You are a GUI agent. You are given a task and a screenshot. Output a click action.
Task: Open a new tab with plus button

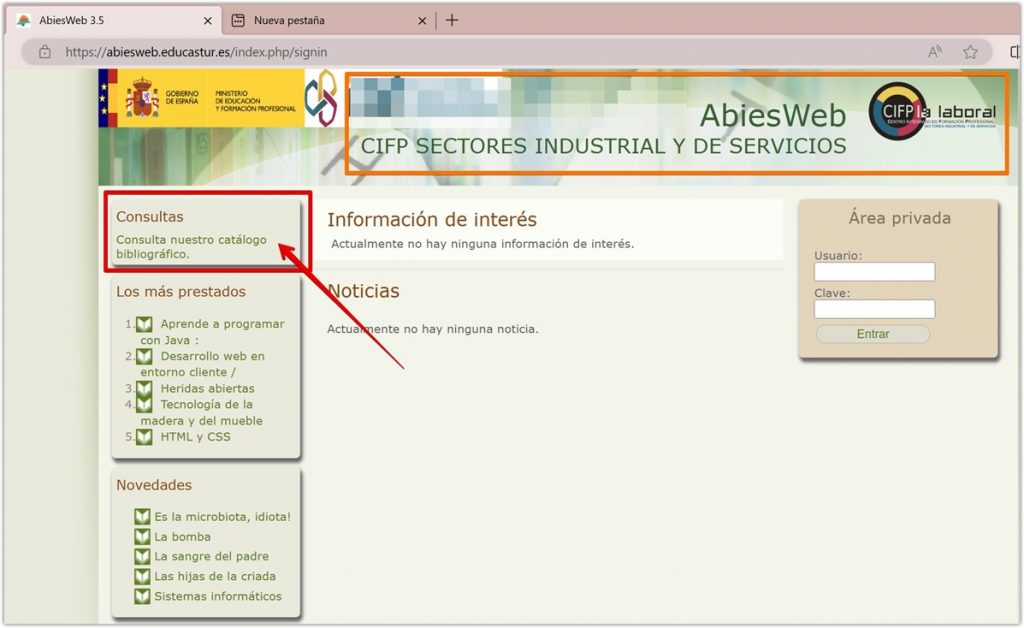click(452, 20)
